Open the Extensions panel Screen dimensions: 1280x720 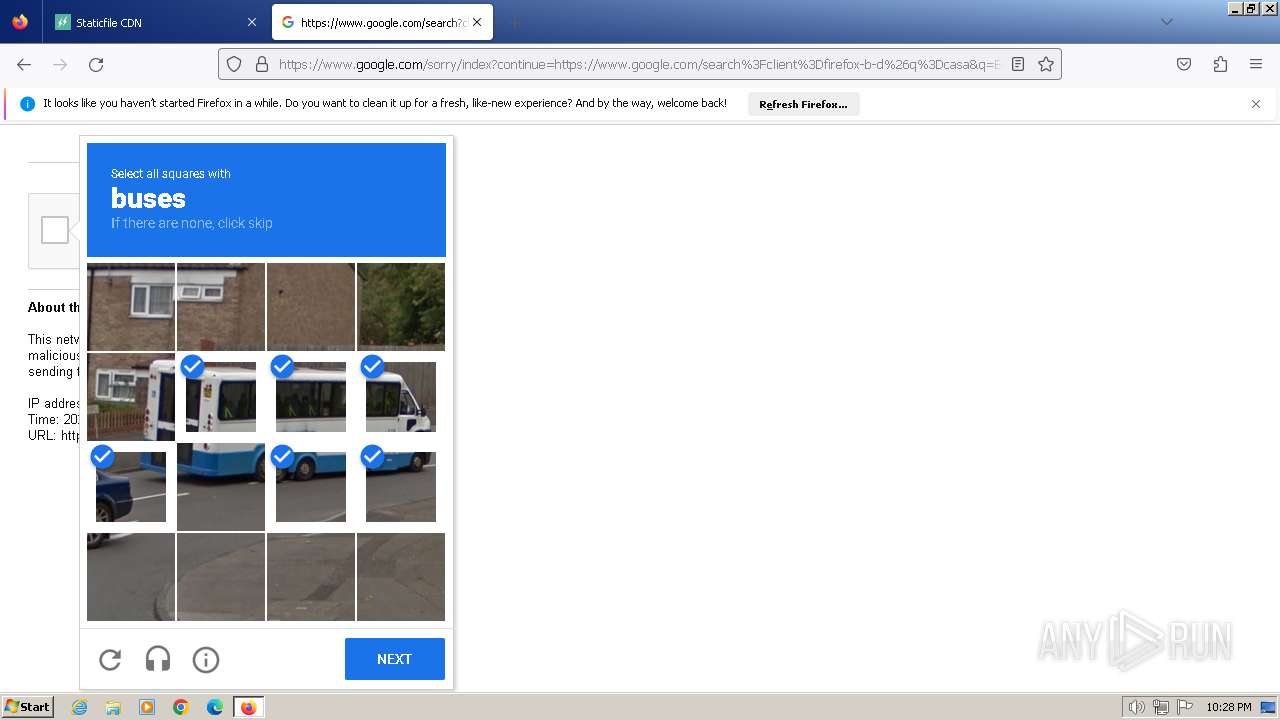click(x=1220, y=64)
